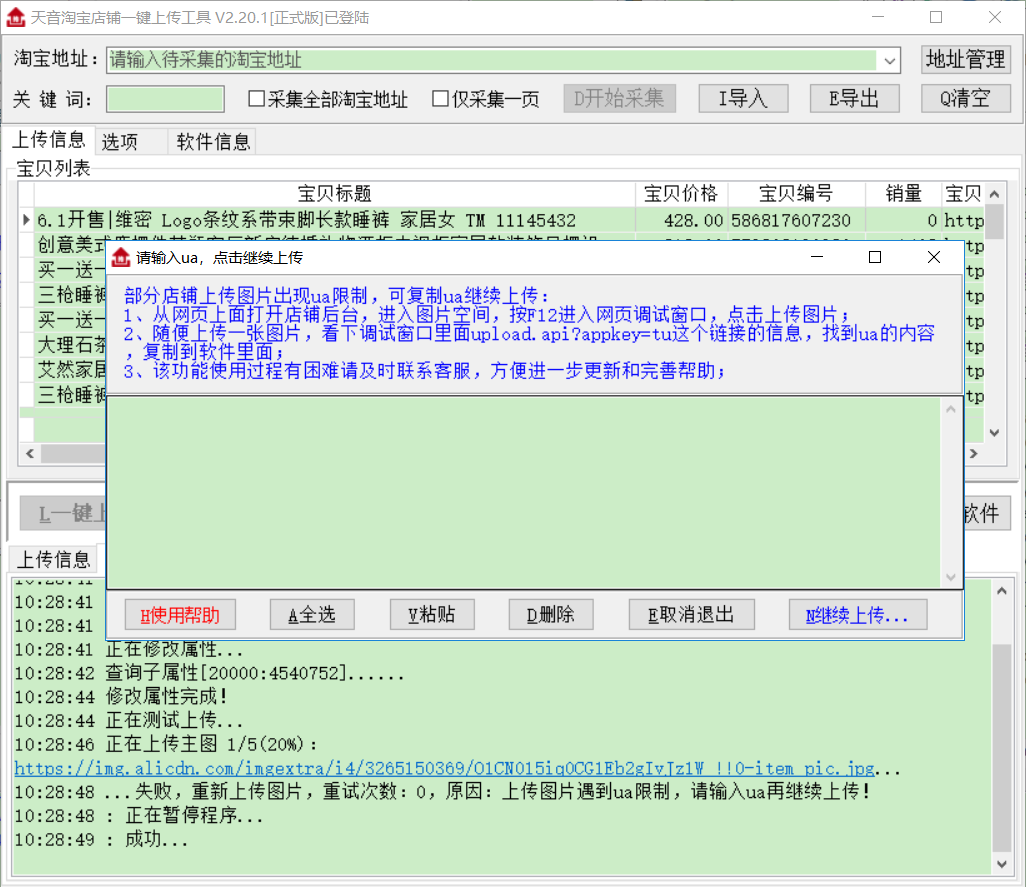This screenshot has width=1026, height=887.
Task: Switch to the 选项 tab
Action: pos(120,142)
